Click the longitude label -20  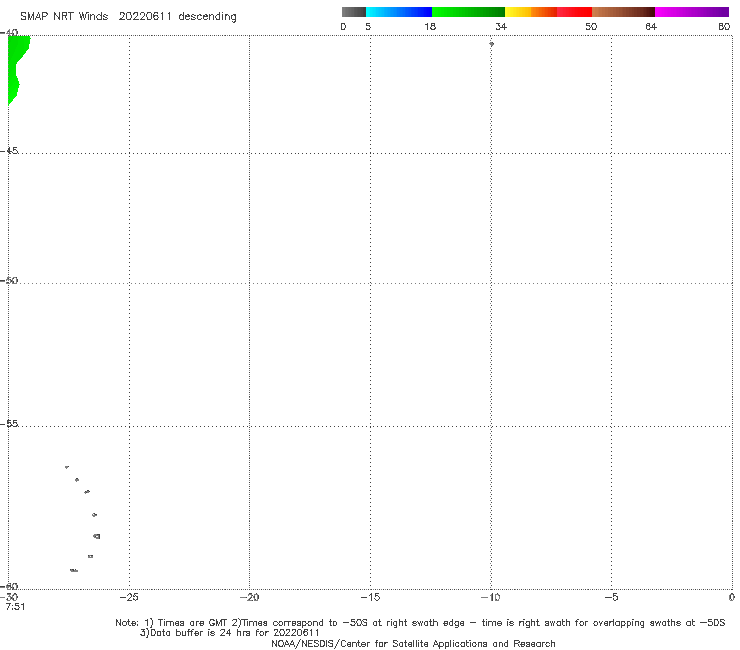[249, 597]
